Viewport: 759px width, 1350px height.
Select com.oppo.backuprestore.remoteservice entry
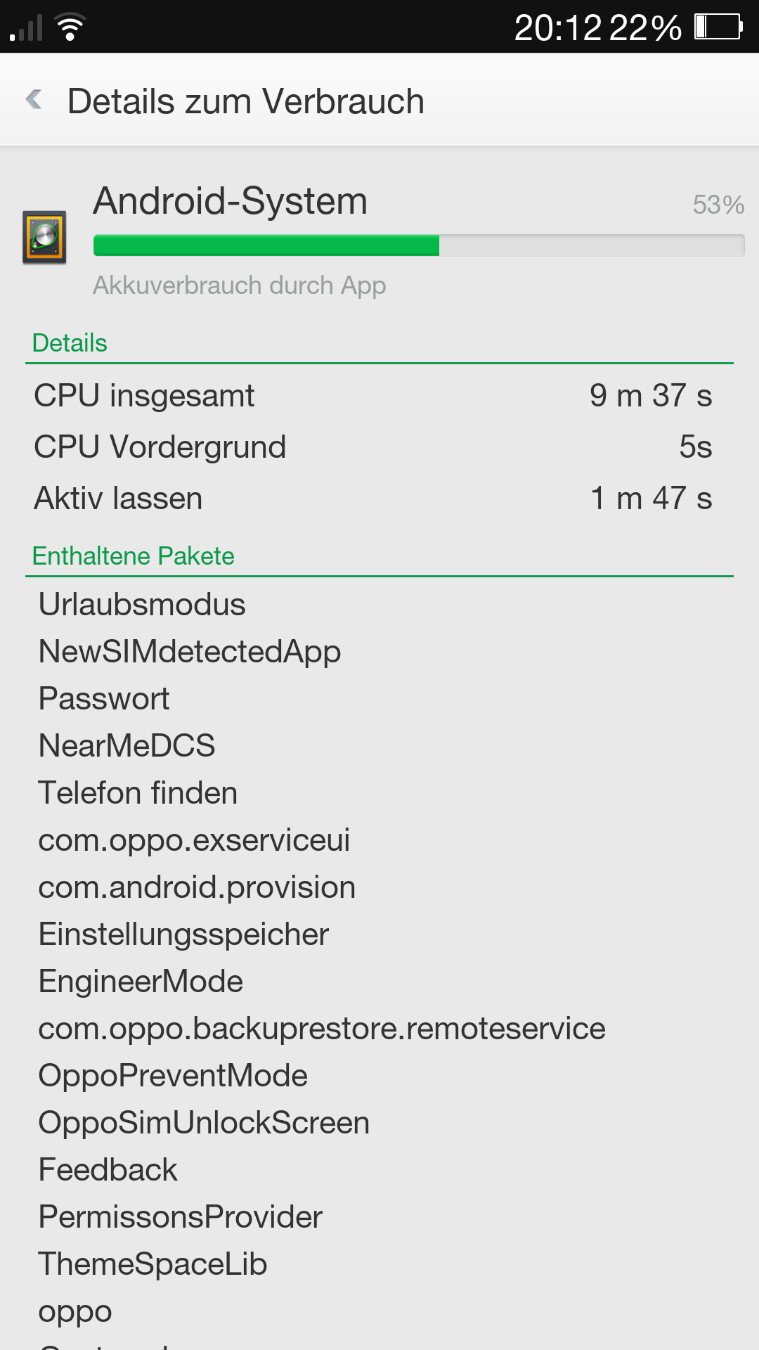(321, 1028)
